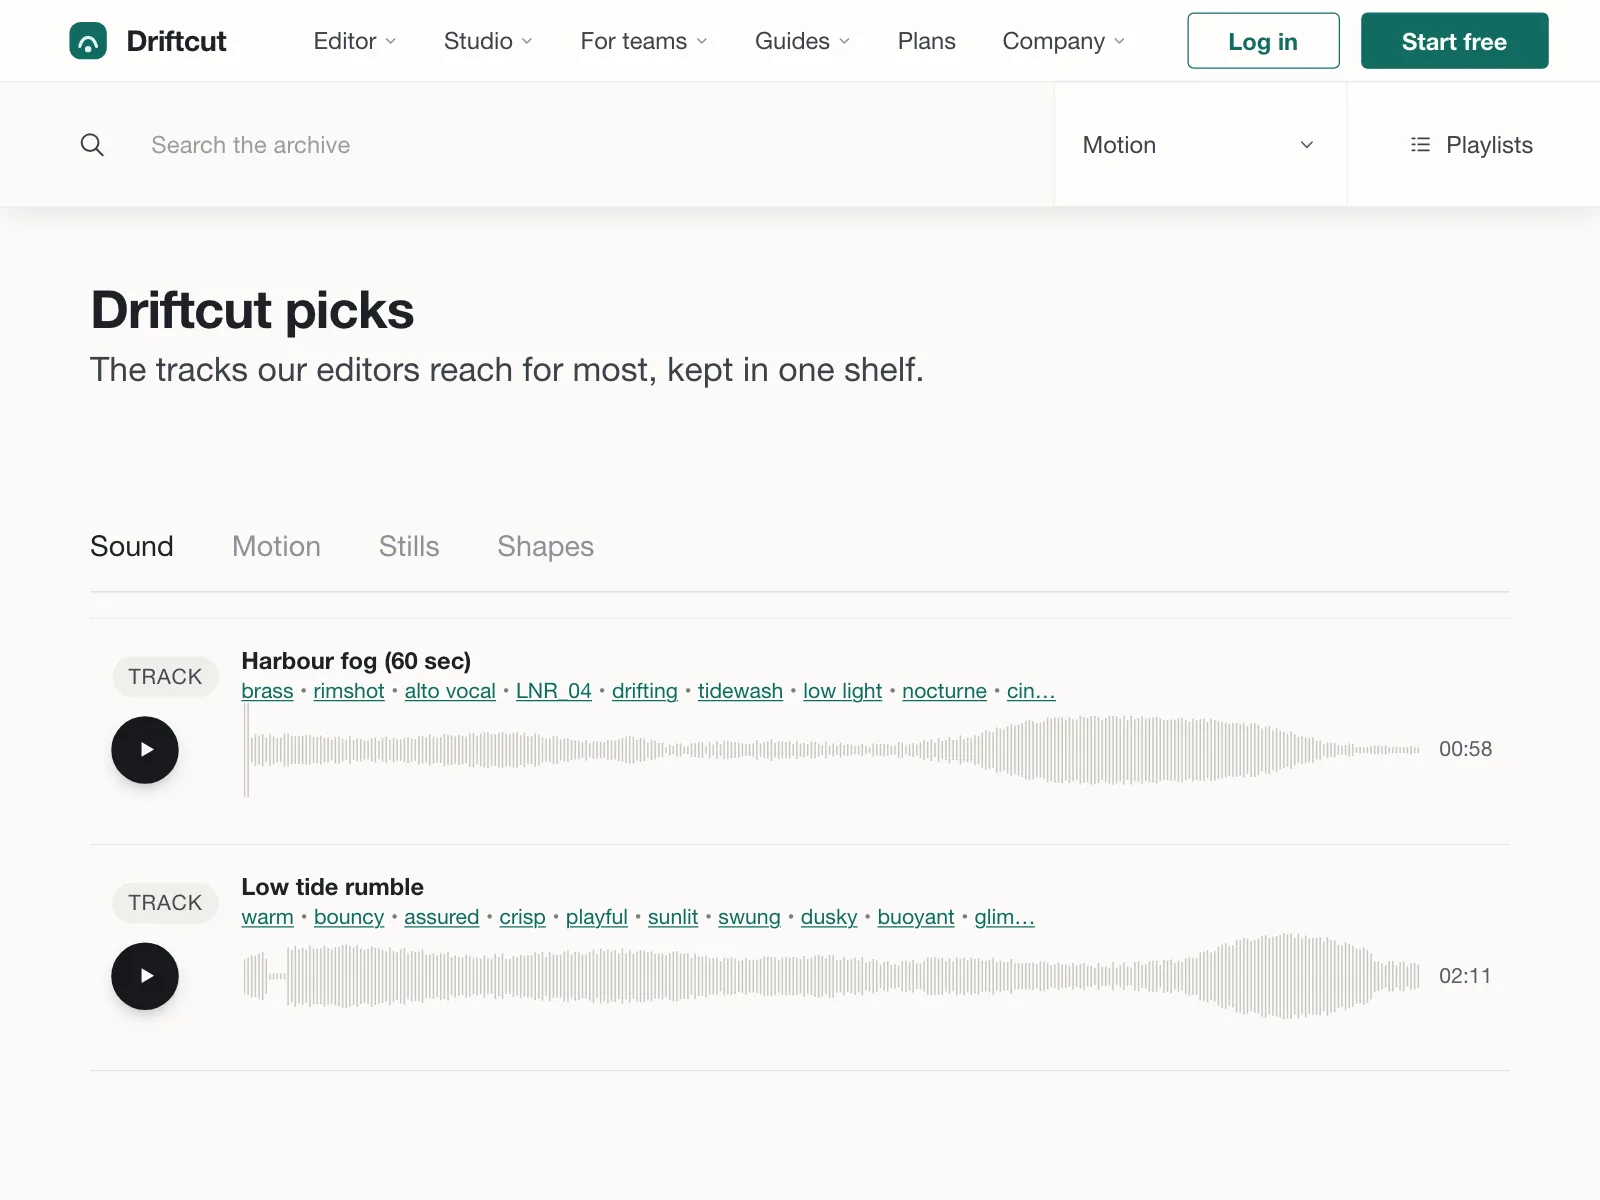Click the low light tag
Image resolution: width=1600 pixels, height=1200 pixels.
tap(842, 691)
